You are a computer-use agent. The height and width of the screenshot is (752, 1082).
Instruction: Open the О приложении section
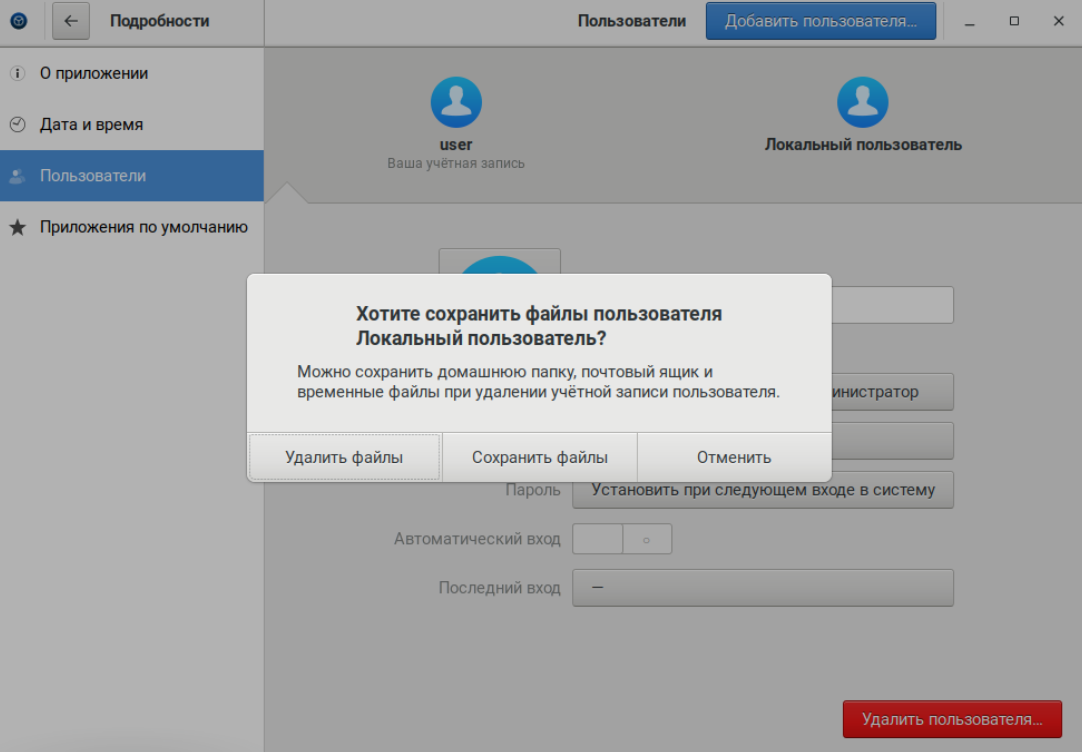click(94, 73)
